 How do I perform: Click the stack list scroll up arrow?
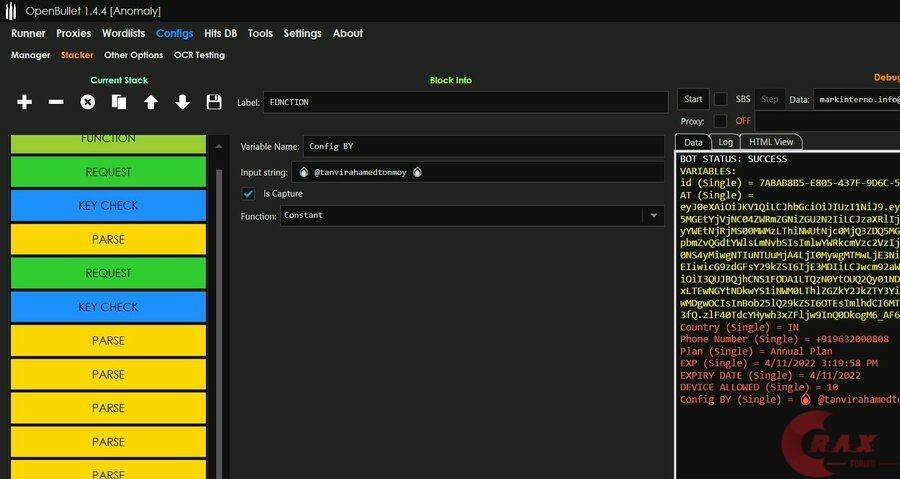218,147
